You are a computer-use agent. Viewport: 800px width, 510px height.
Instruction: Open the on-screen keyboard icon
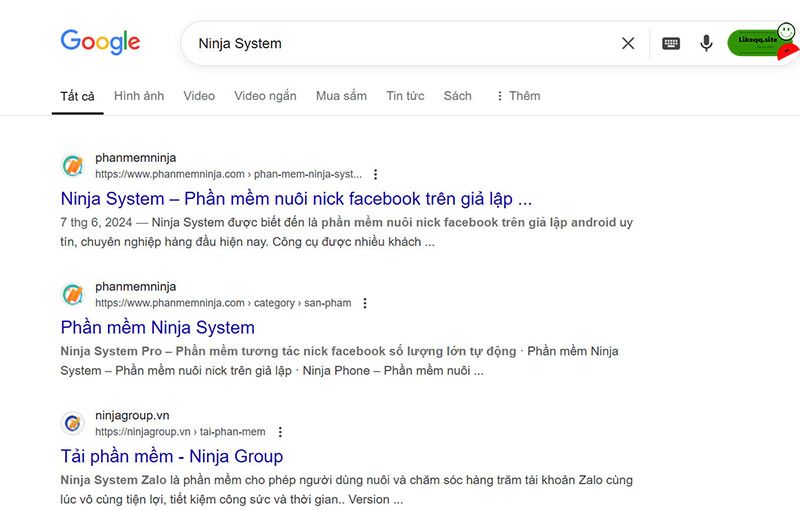(x=671, y=43)
